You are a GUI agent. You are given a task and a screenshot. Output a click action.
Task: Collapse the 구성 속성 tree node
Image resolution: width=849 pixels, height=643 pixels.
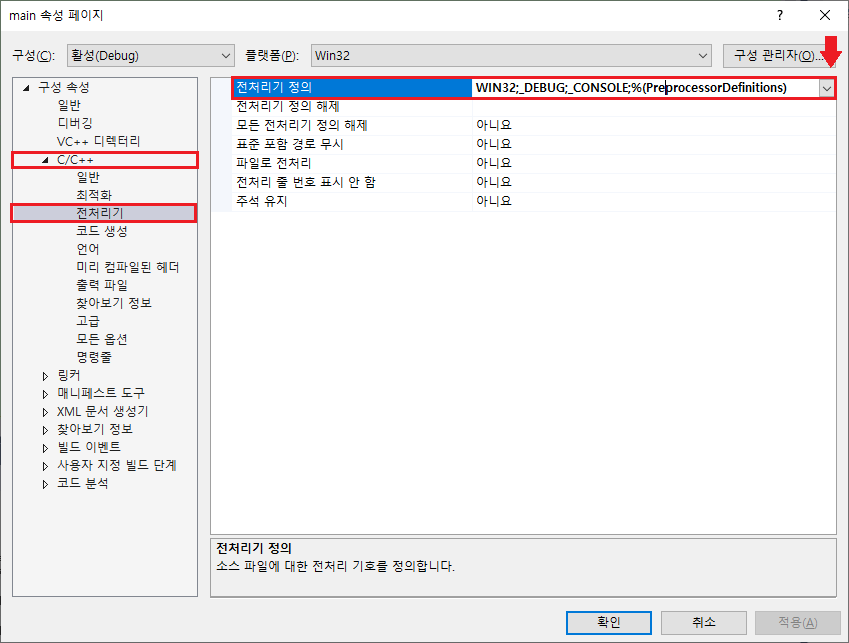[x=26, y=88]
